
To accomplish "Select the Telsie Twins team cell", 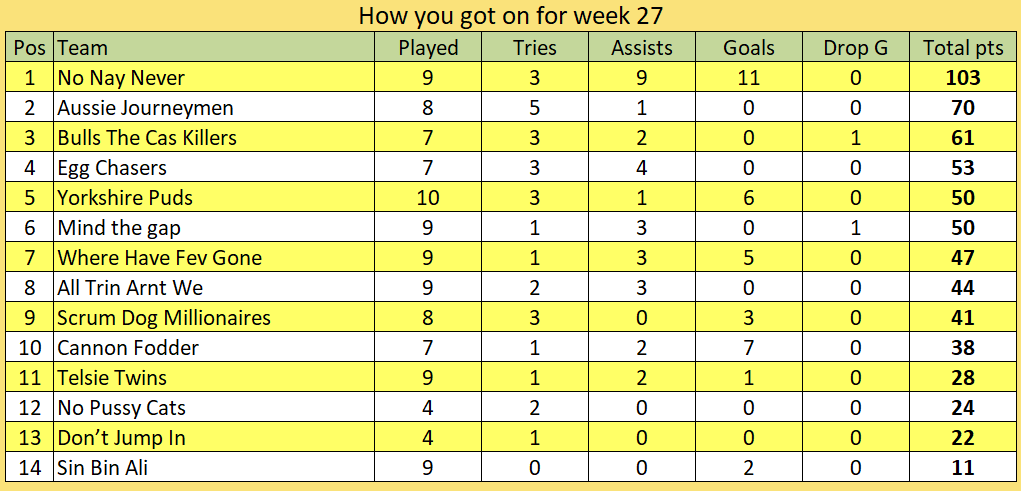I will click(214, 377).
